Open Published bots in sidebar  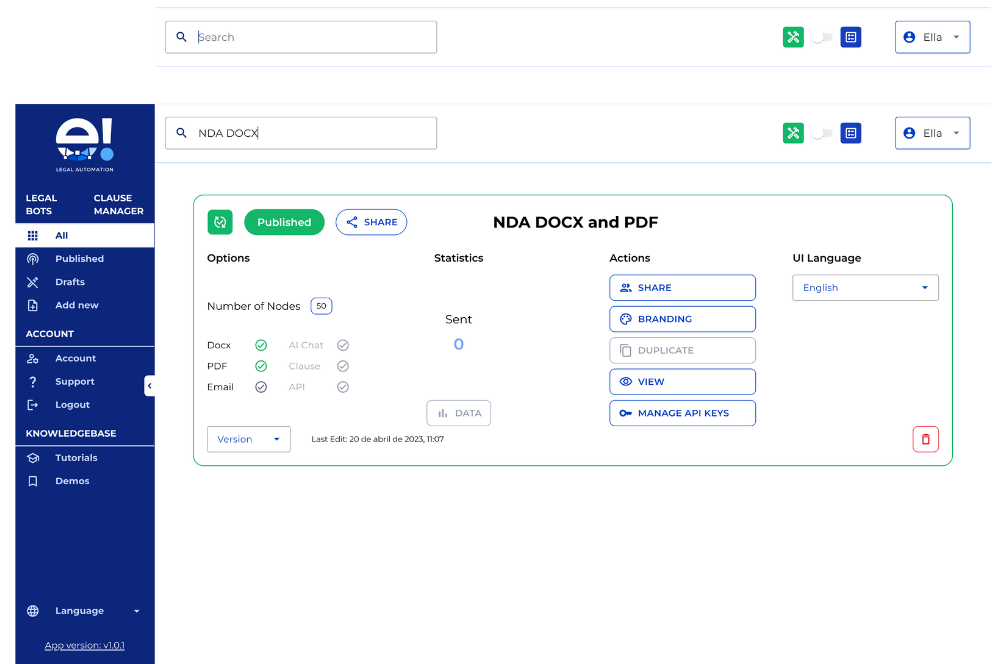[x=79, y=259]
